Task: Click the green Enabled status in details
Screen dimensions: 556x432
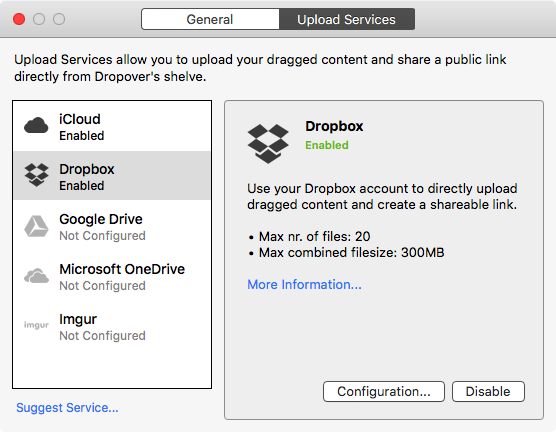Action: coord(327,145)
